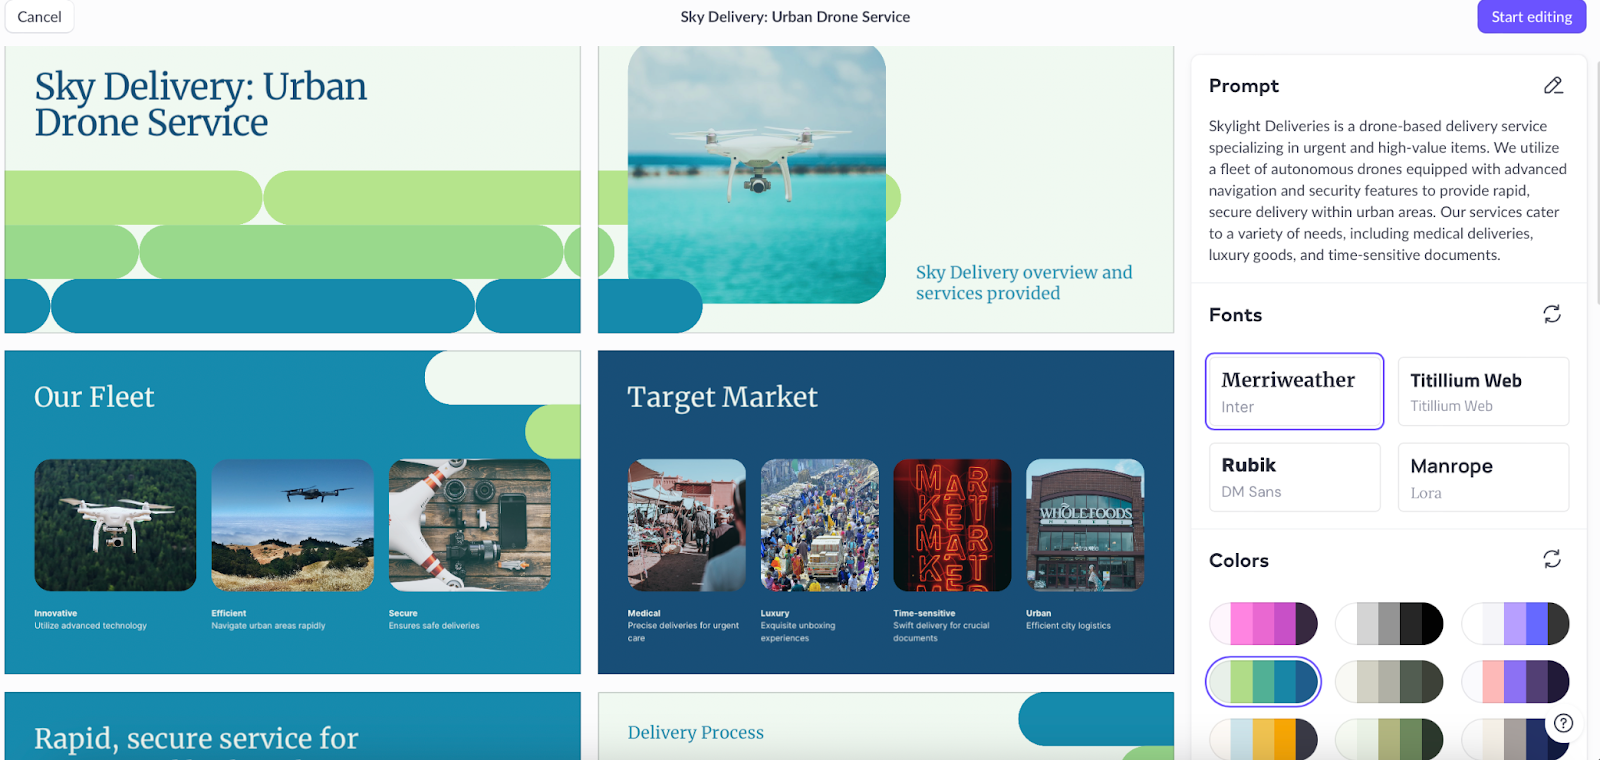Viewport: 1600px width, 760px height.
Task: Click the Target Market heading
Action: point(722,397)
